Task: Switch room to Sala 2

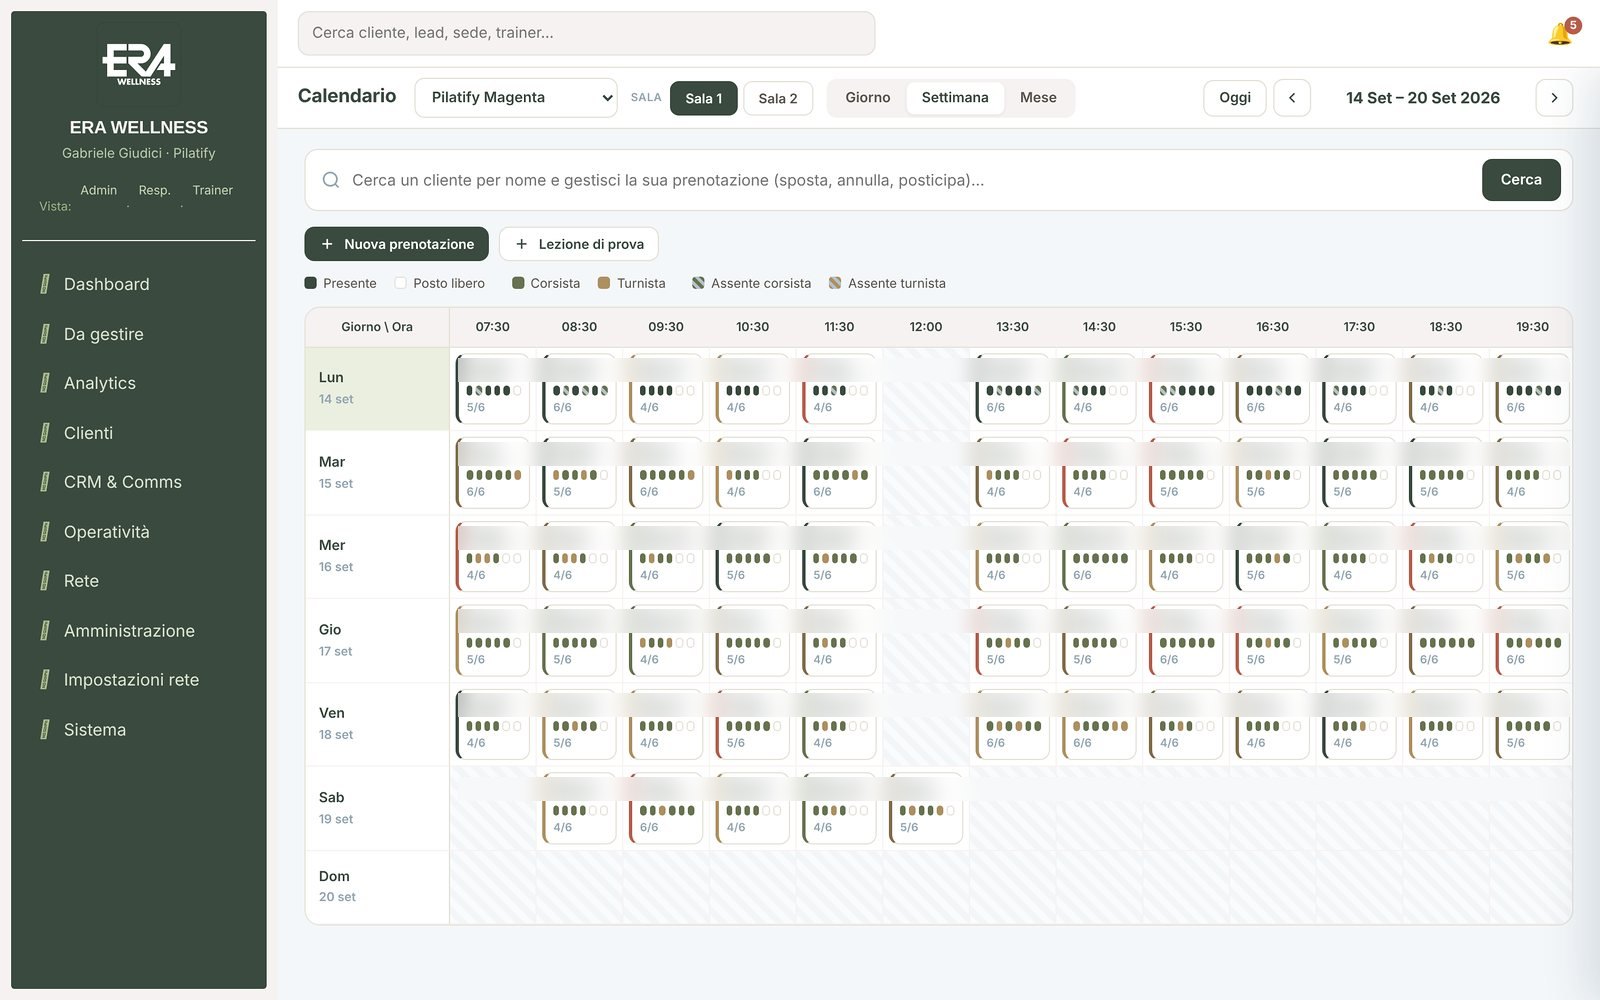Action: tap(778, 98)
